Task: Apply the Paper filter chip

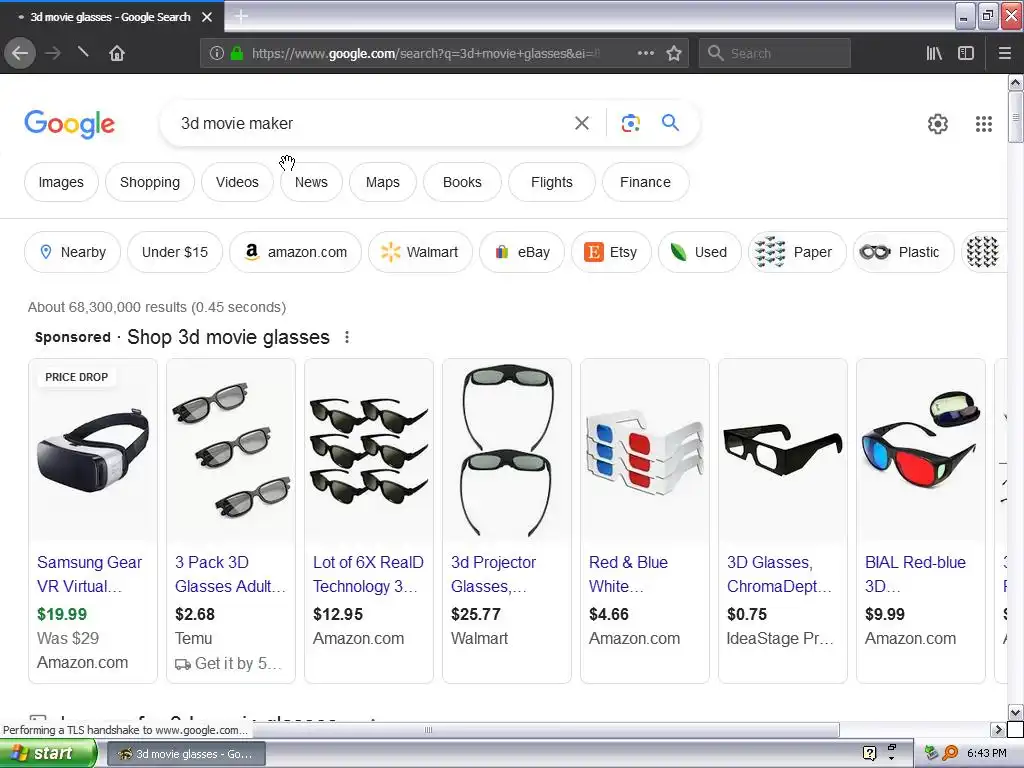Action: (797, 252)
